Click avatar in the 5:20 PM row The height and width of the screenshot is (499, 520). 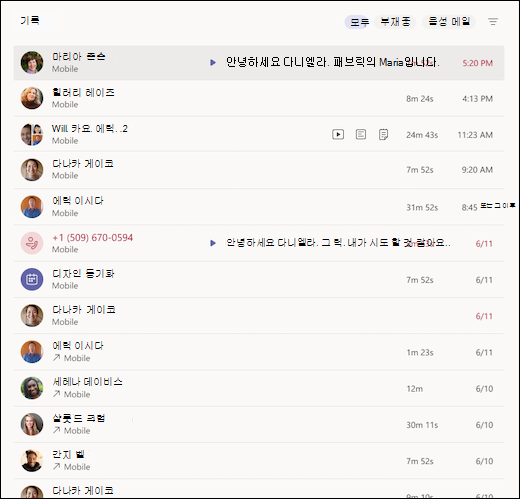[32, 62]
